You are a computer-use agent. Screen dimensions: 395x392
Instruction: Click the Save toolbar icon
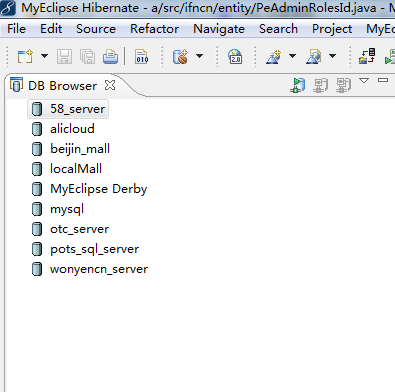point(64,56)
